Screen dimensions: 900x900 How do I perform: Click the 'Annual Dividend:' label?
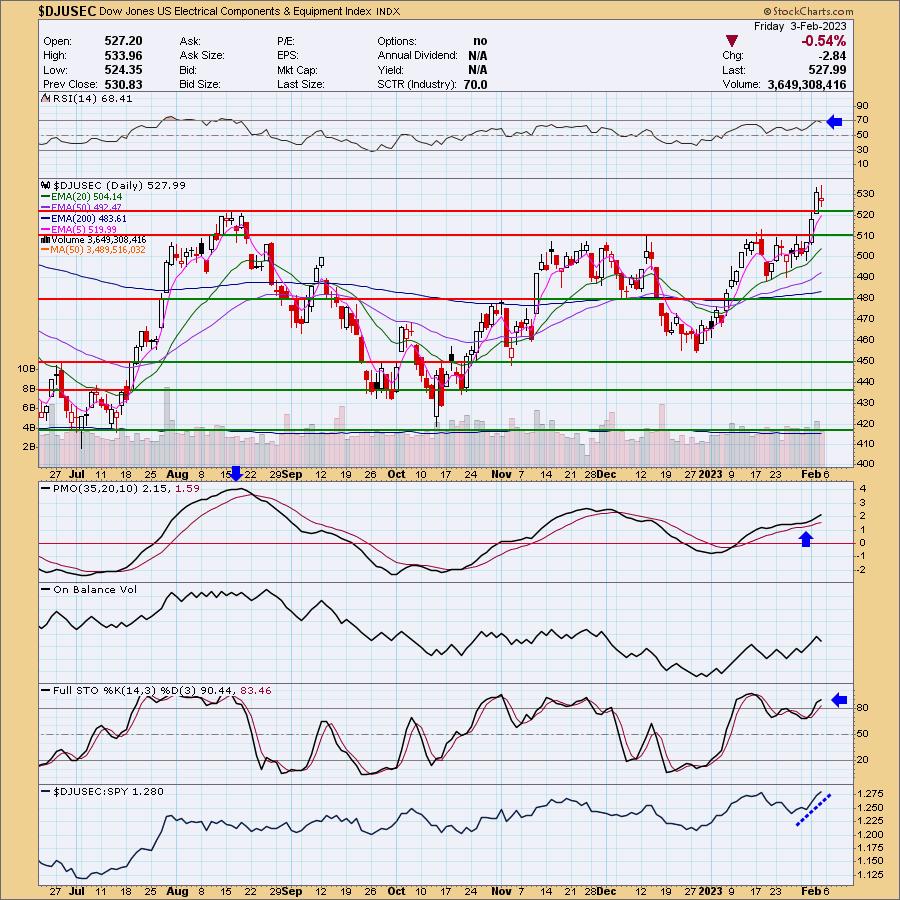pyautogui.click(x=417, y=56)
